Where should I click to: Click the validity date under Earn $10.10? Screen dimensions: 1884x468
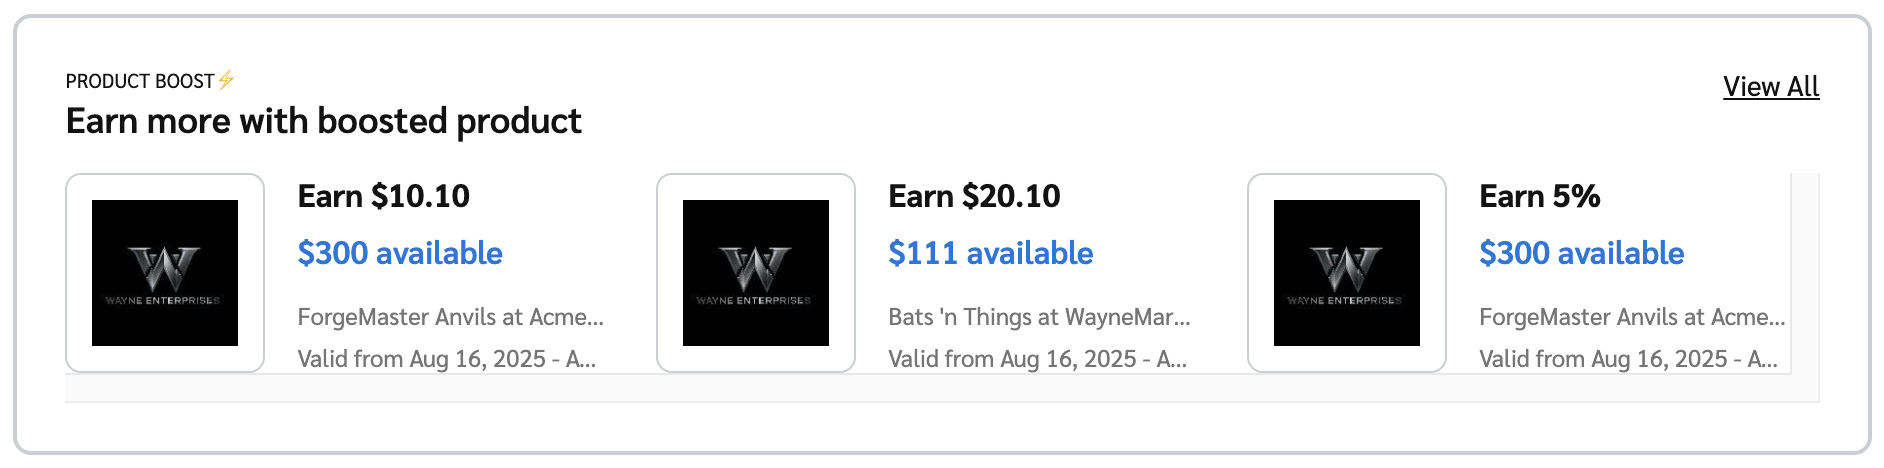pyautogui.click(x=446, y=359)
